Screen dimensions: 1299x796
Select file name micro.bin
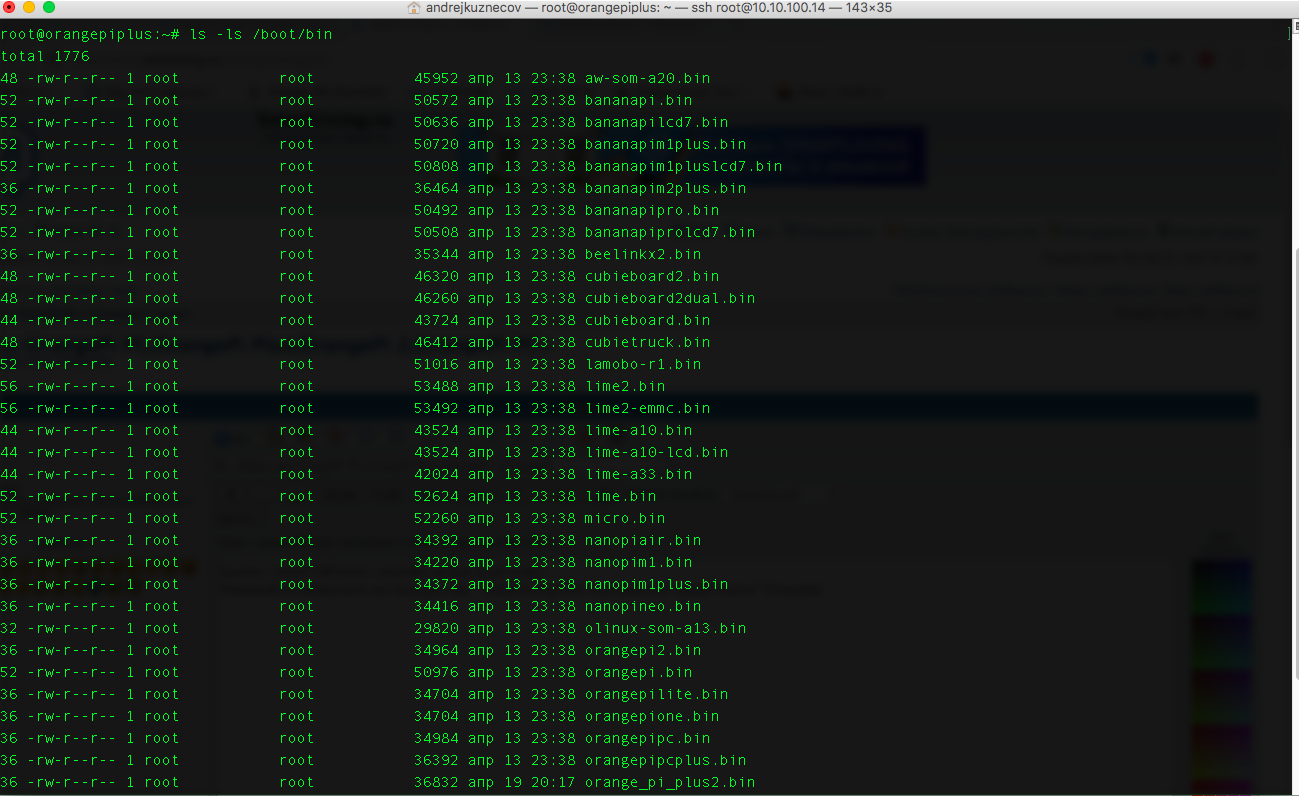pyautogui.click(x=625, y=518)
